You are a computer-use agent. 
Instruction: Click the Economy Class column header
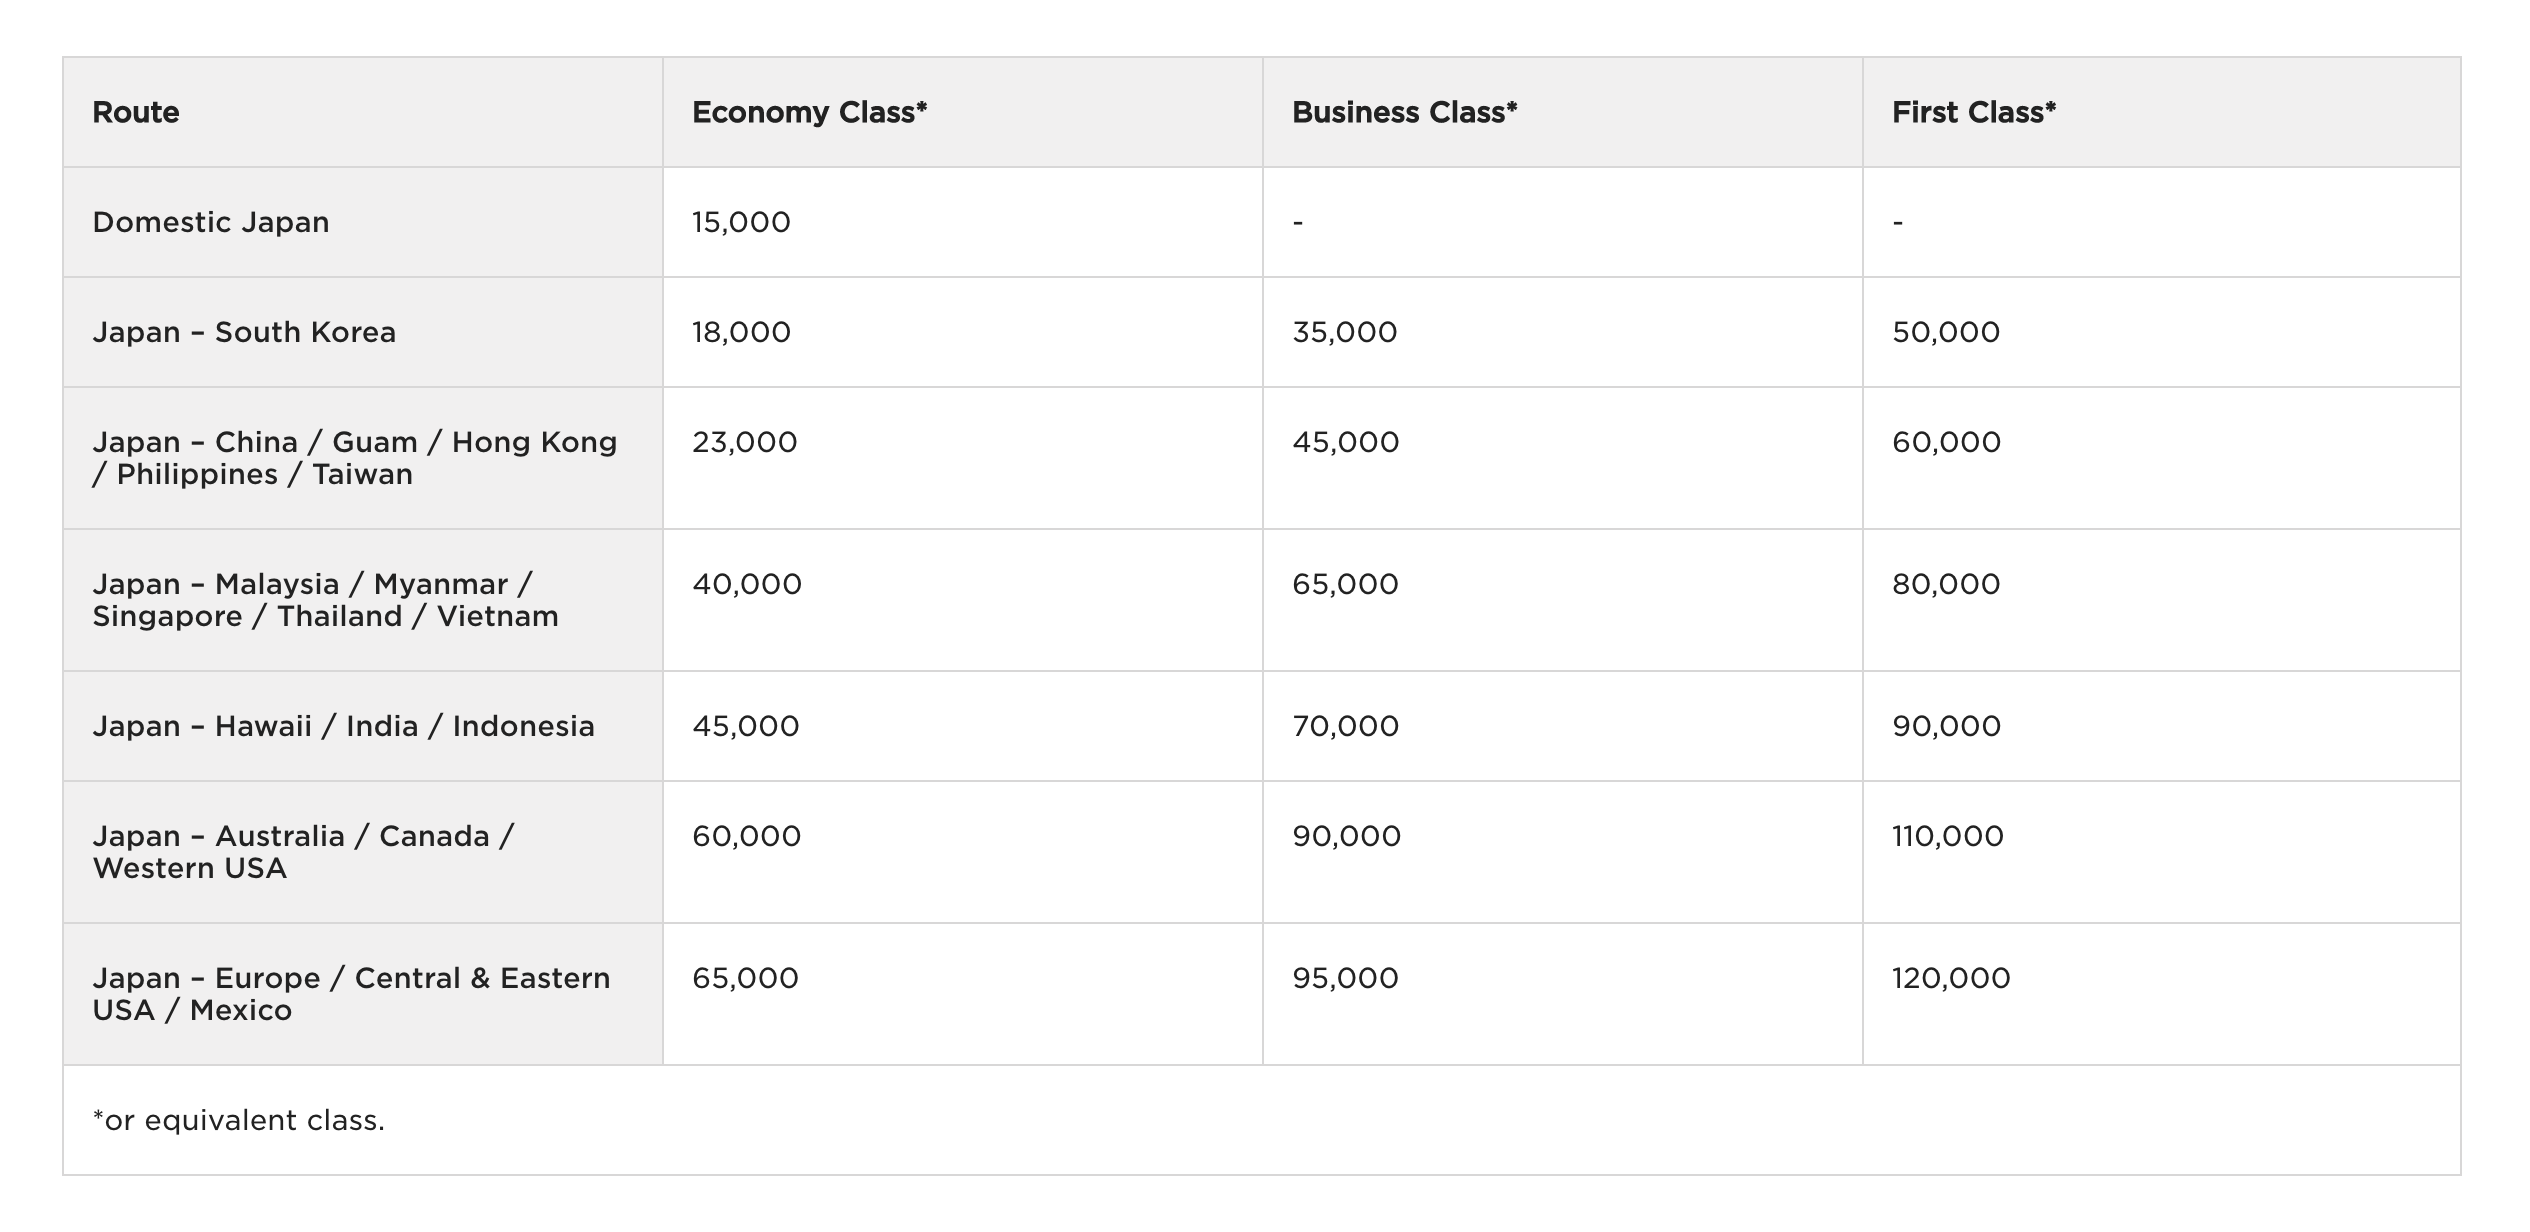coord(810,112)
